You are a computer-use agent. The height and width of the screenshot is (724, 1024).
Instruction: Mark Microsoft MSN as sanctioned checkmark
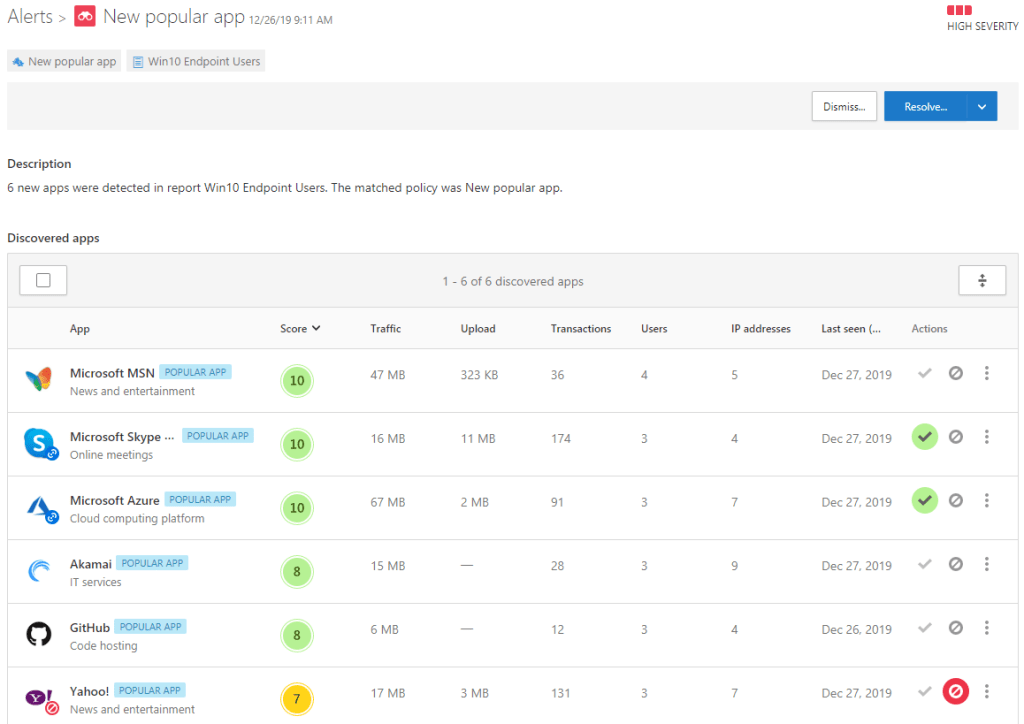(x=925, y=373)
